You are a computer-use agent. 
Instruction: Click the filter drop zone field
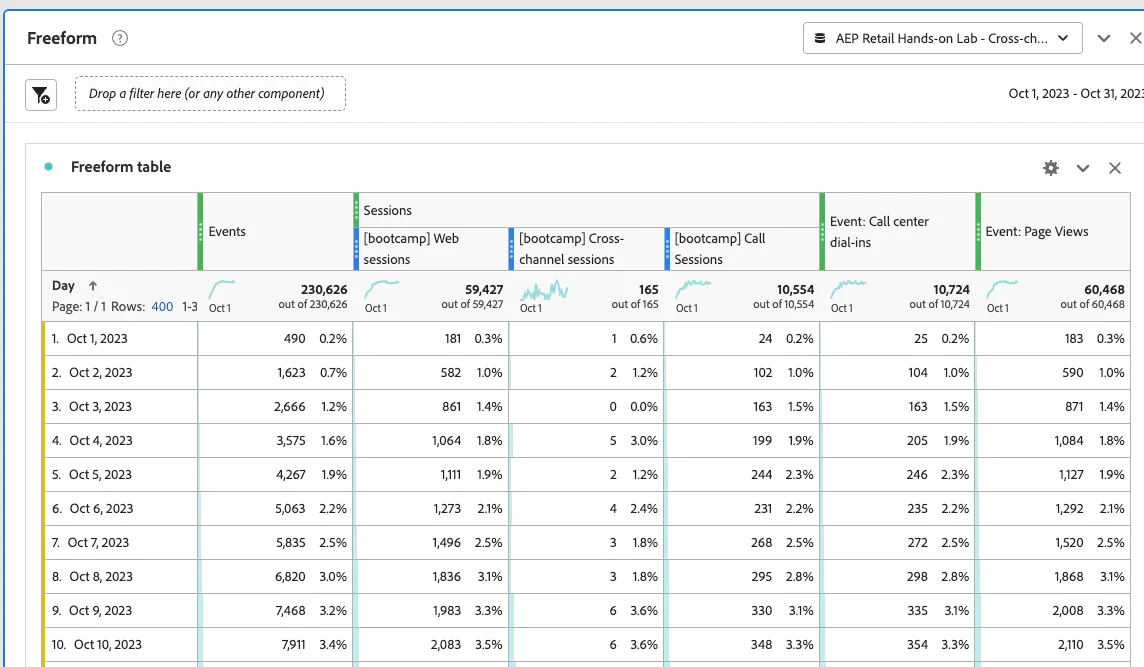(210, 93)
